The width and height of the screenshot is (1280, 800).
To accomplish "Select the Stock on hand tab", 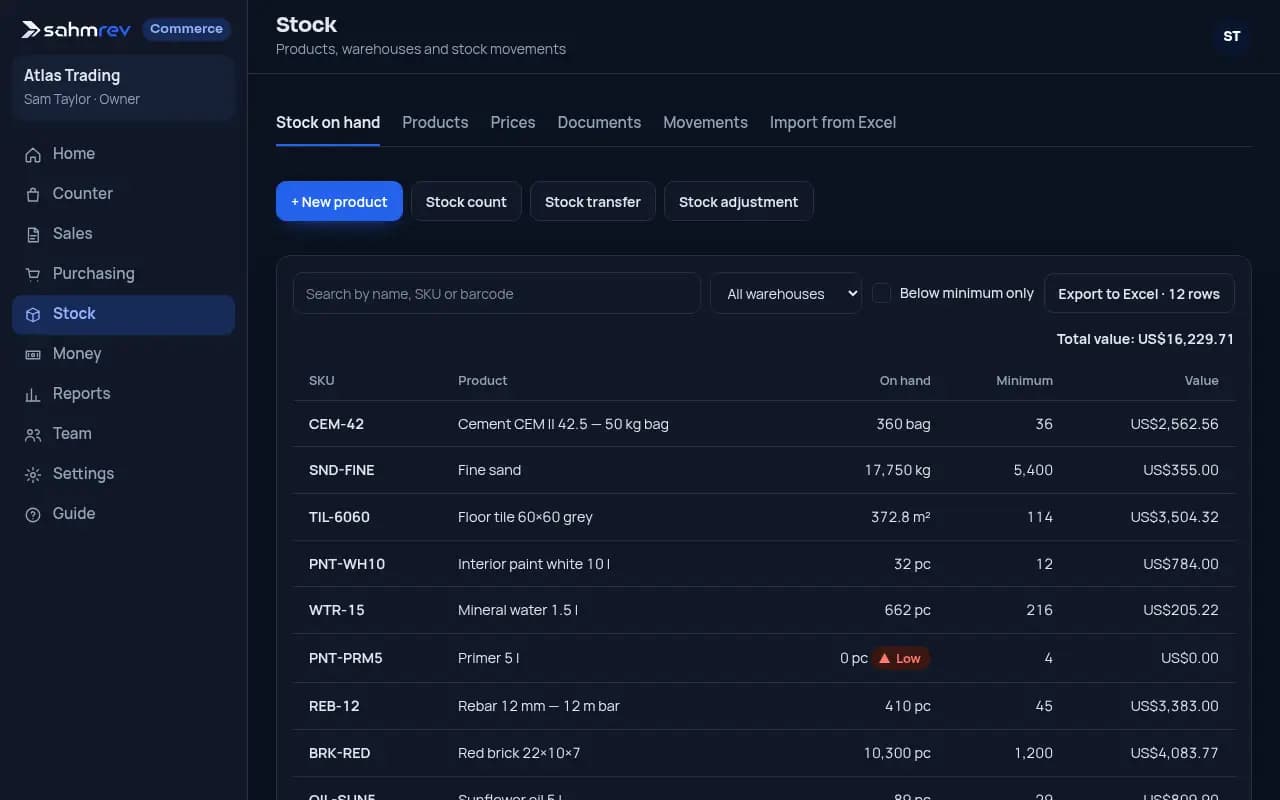I will click(x=328, y=122).
